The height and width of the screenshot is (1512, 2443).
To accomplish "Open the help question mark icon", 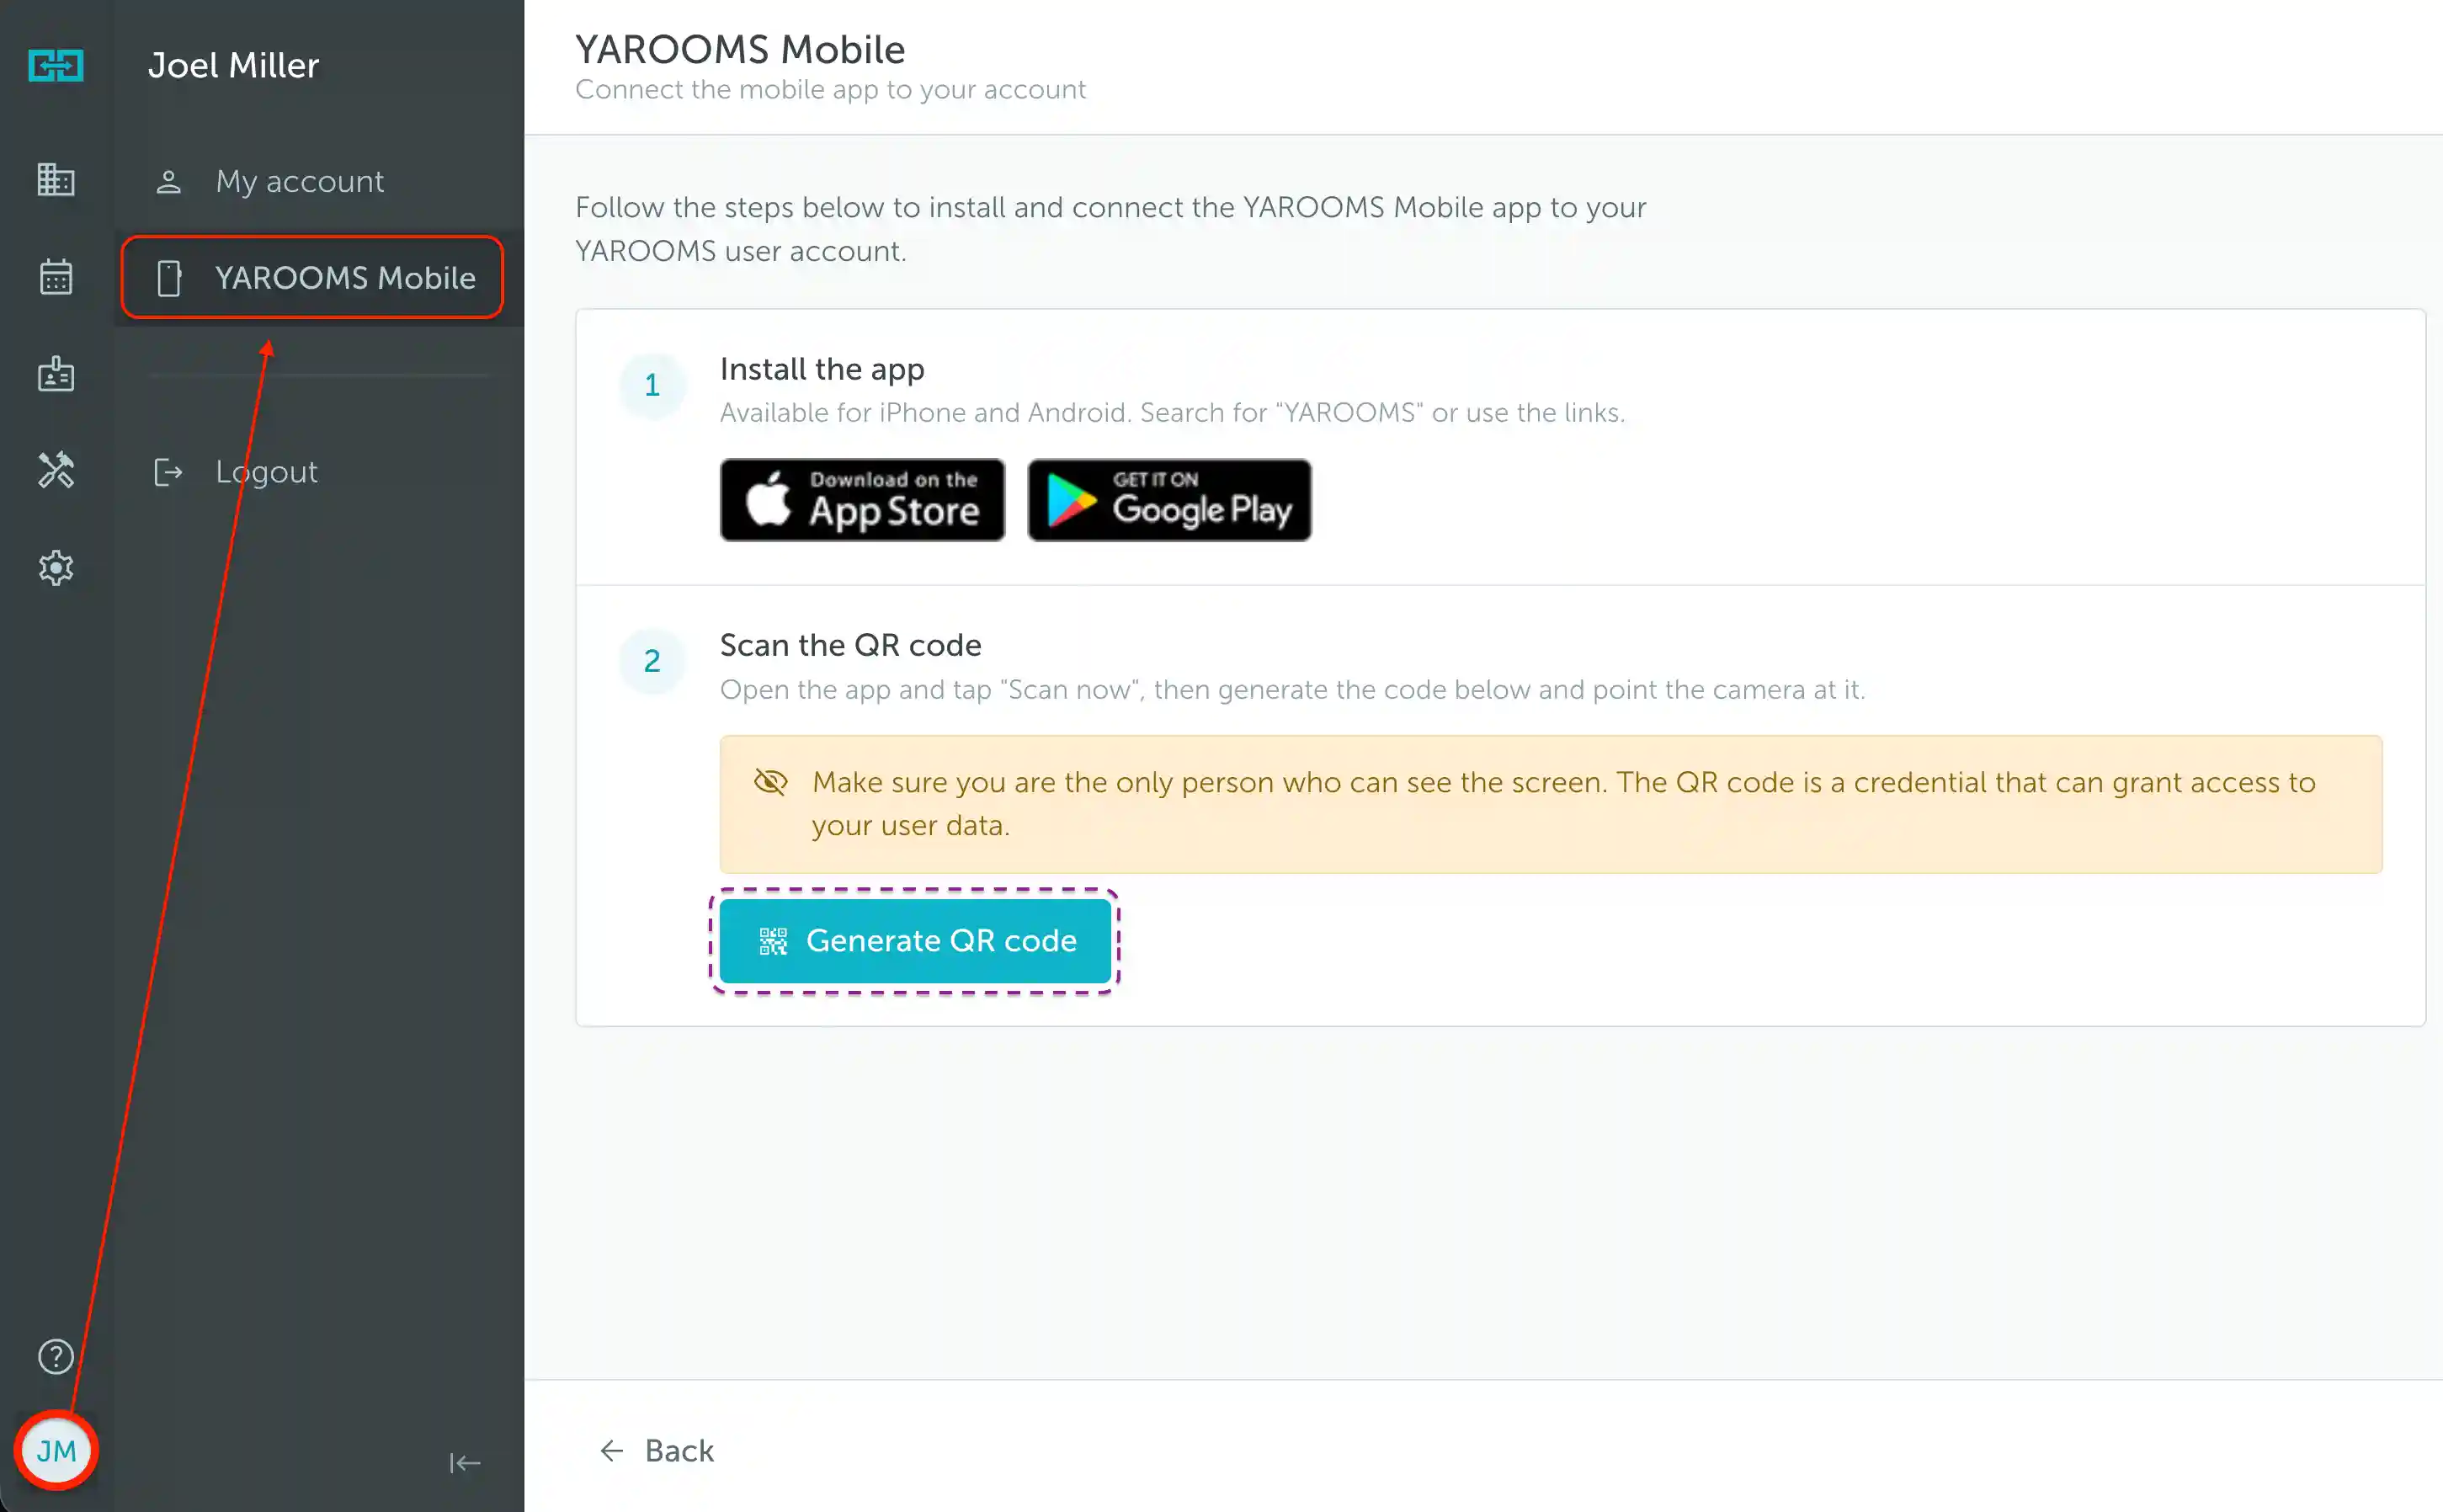I will [x=56, y=1357].
